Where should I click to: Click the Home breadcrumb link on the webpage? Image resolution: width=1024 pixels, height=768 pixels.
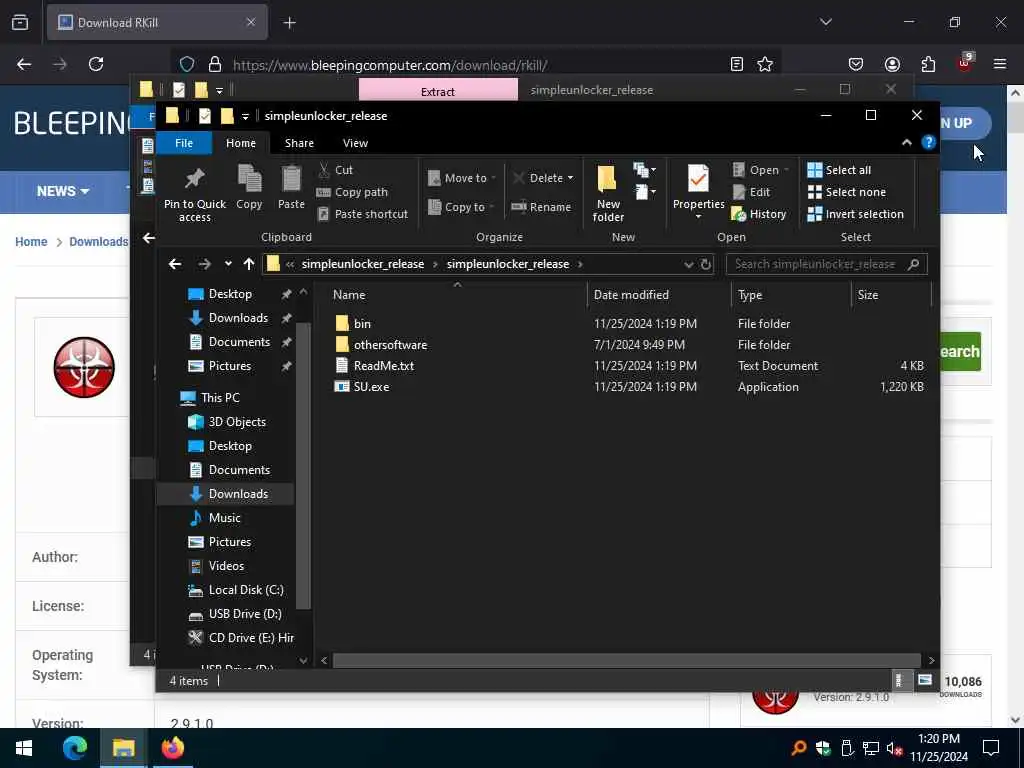click(x=31, y=242)
